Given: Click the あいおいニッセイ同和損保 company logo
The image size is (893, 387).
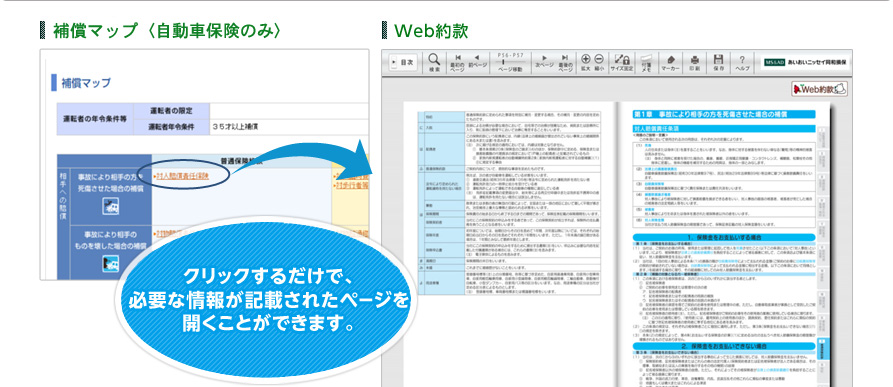Looking at the screenshot, I should (x=805, y=62).
